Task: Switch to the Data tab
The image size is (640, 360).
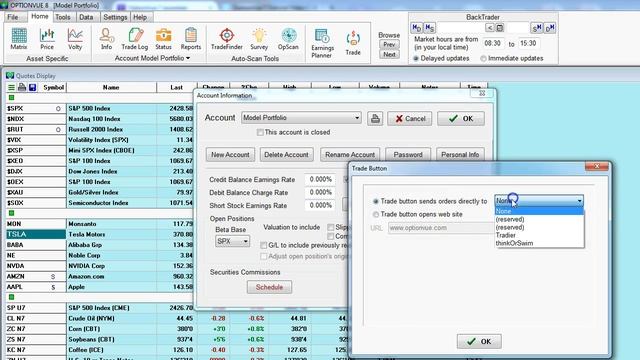Action: pyautogui.click(x=86, y=17)
